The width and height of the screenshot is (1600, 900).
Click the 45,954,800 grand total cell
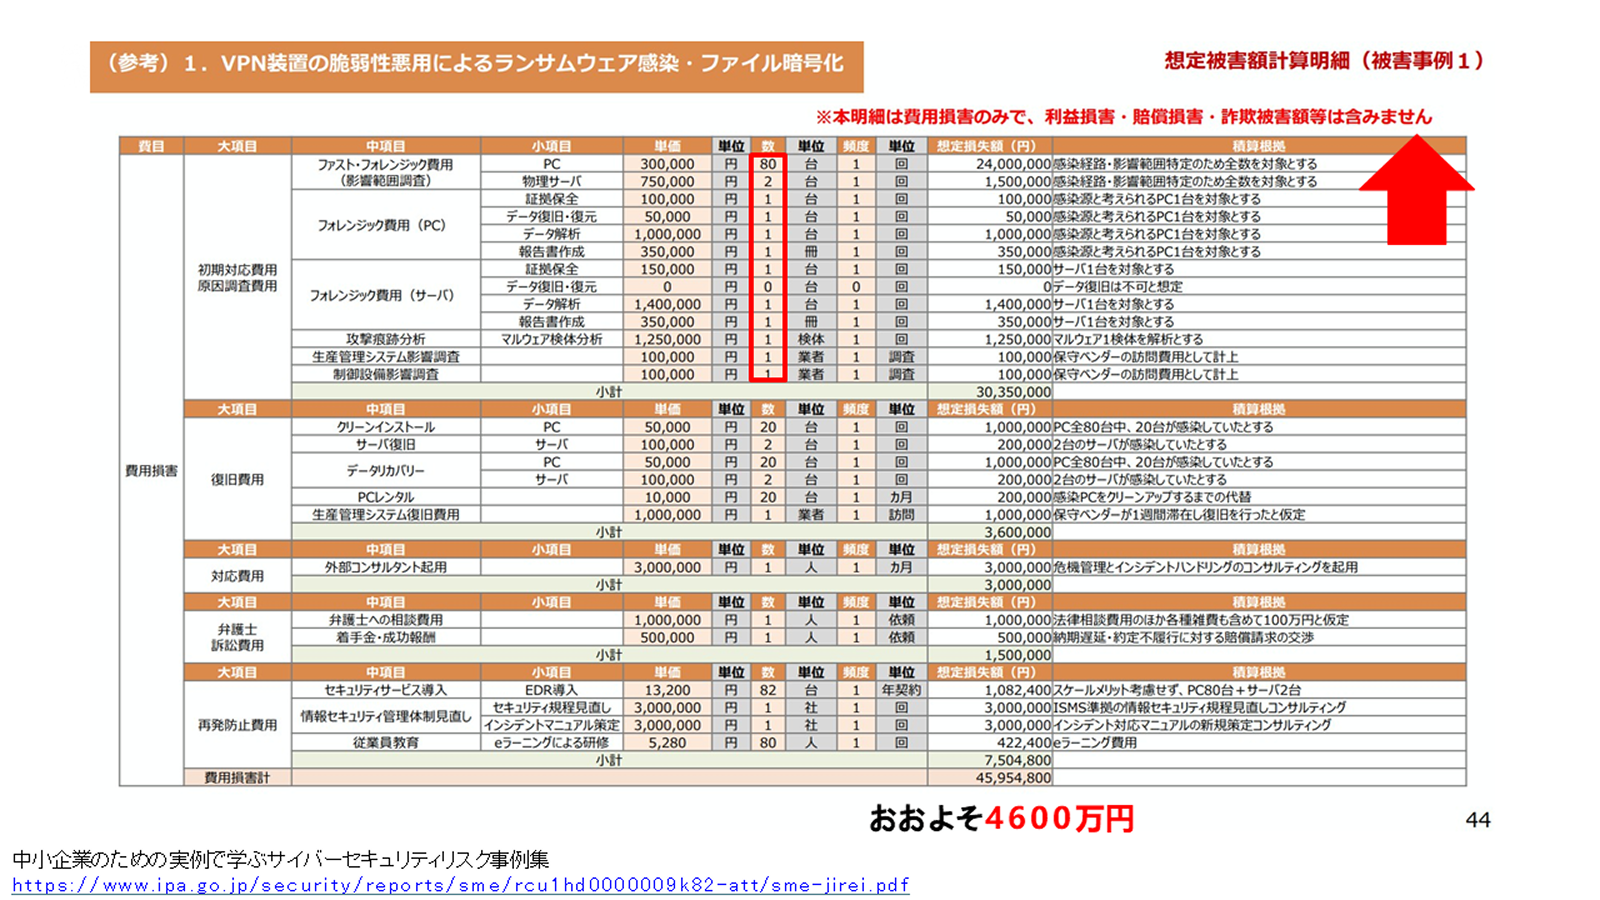(990, 777)
